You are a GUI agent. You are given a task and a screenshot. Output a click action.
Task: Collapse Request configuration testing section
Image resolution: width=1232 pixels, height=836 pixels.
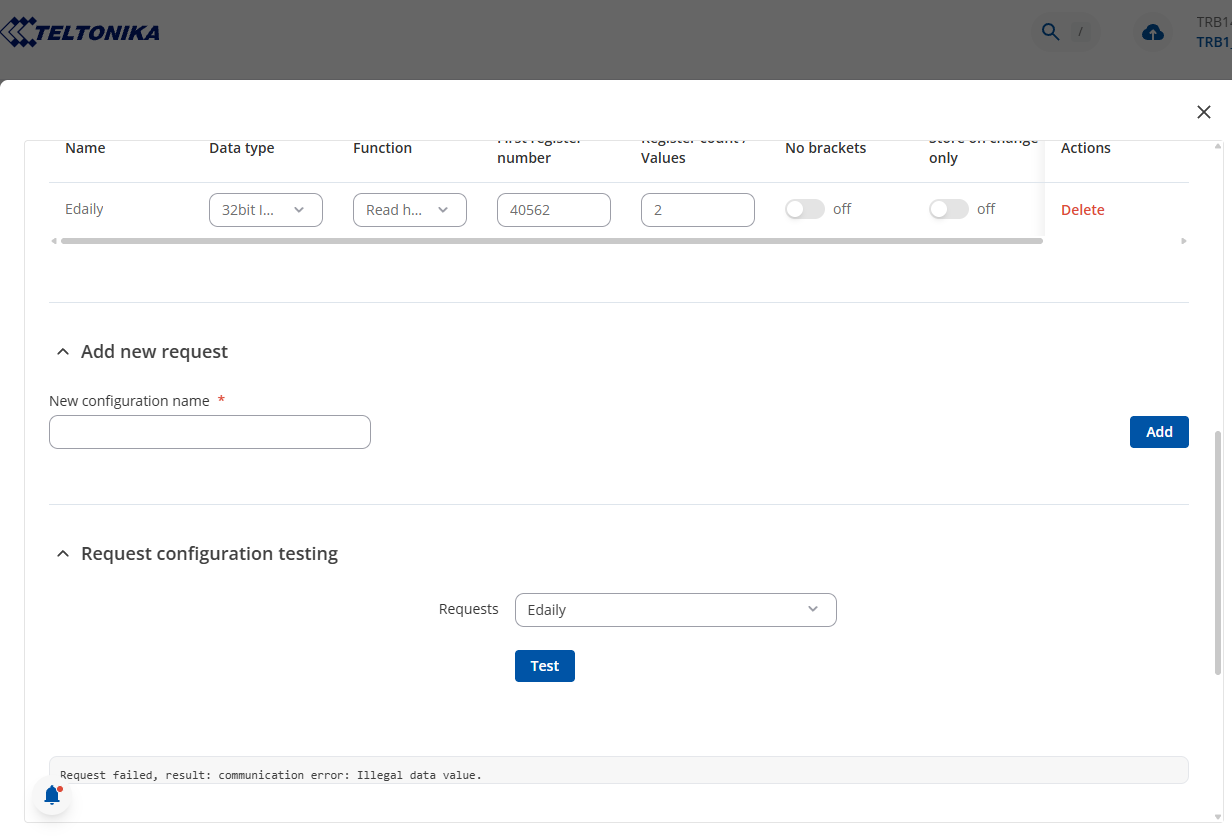(63, 554)
